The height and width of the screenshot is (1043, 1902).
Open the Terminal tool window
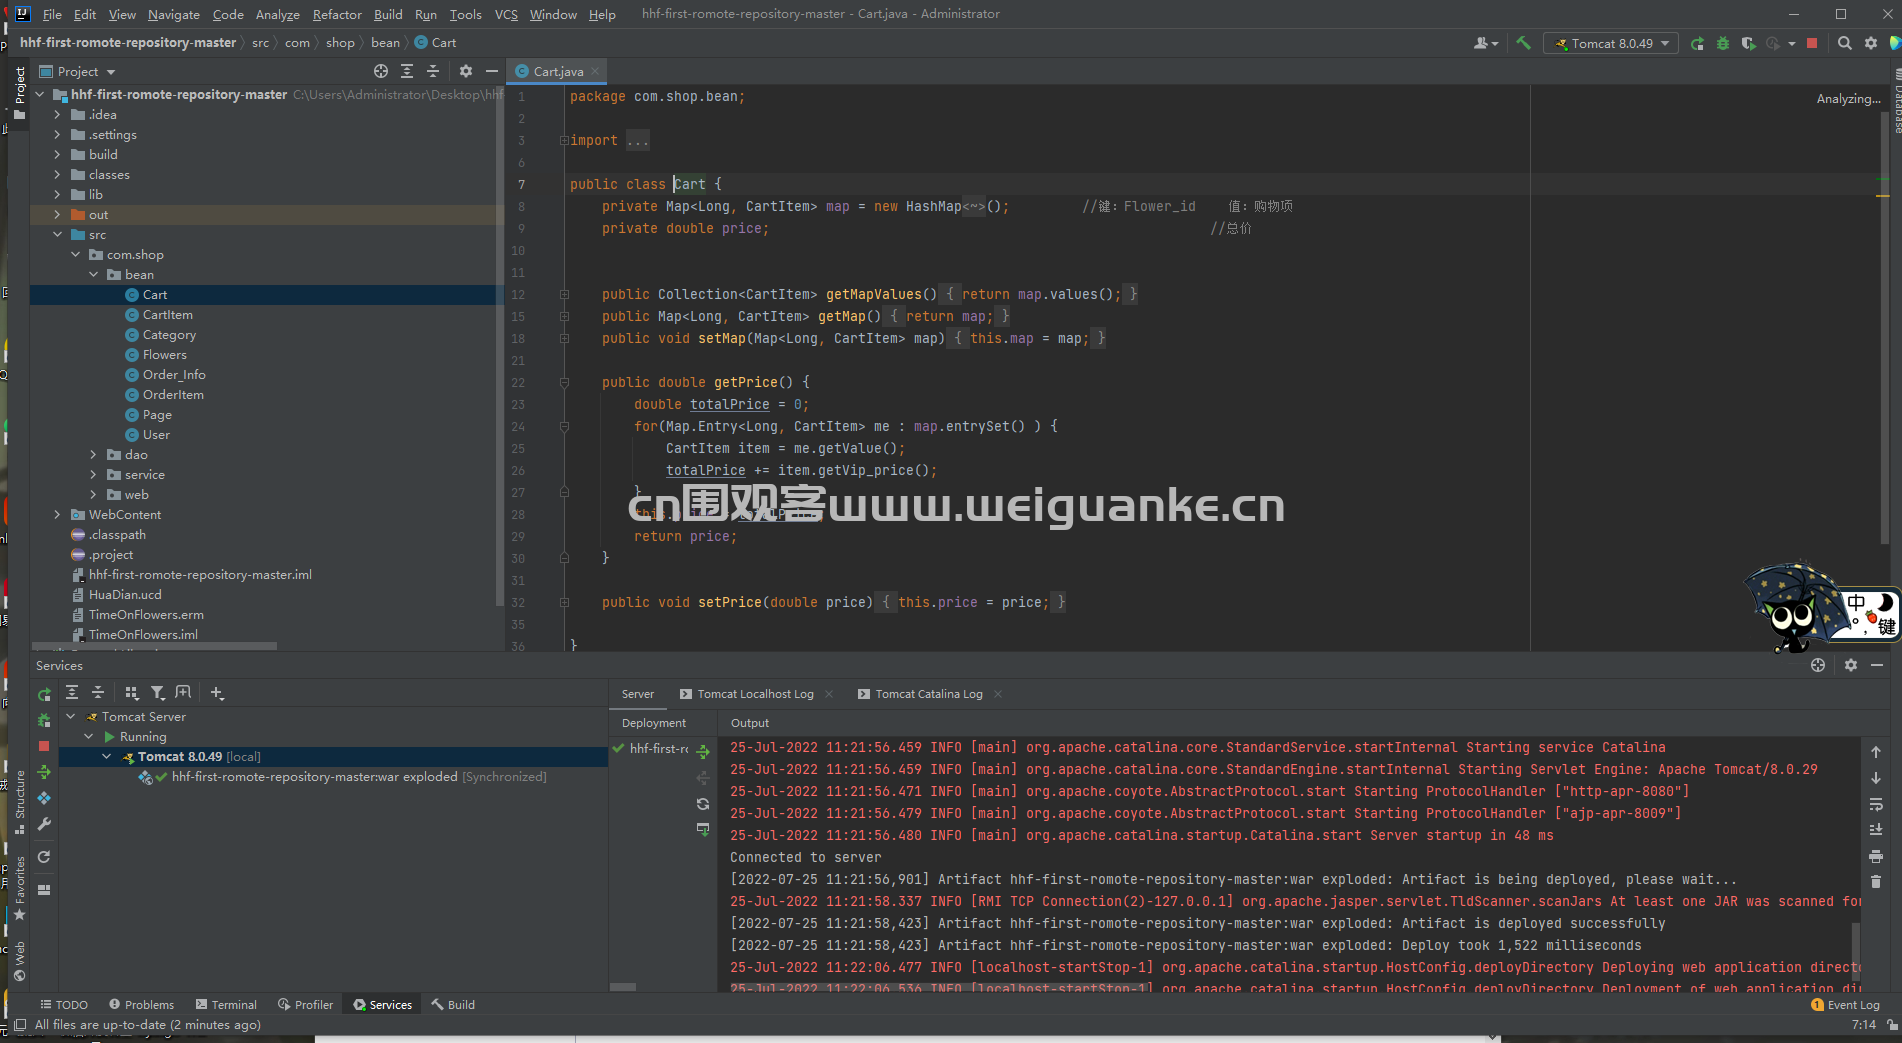226,1005
